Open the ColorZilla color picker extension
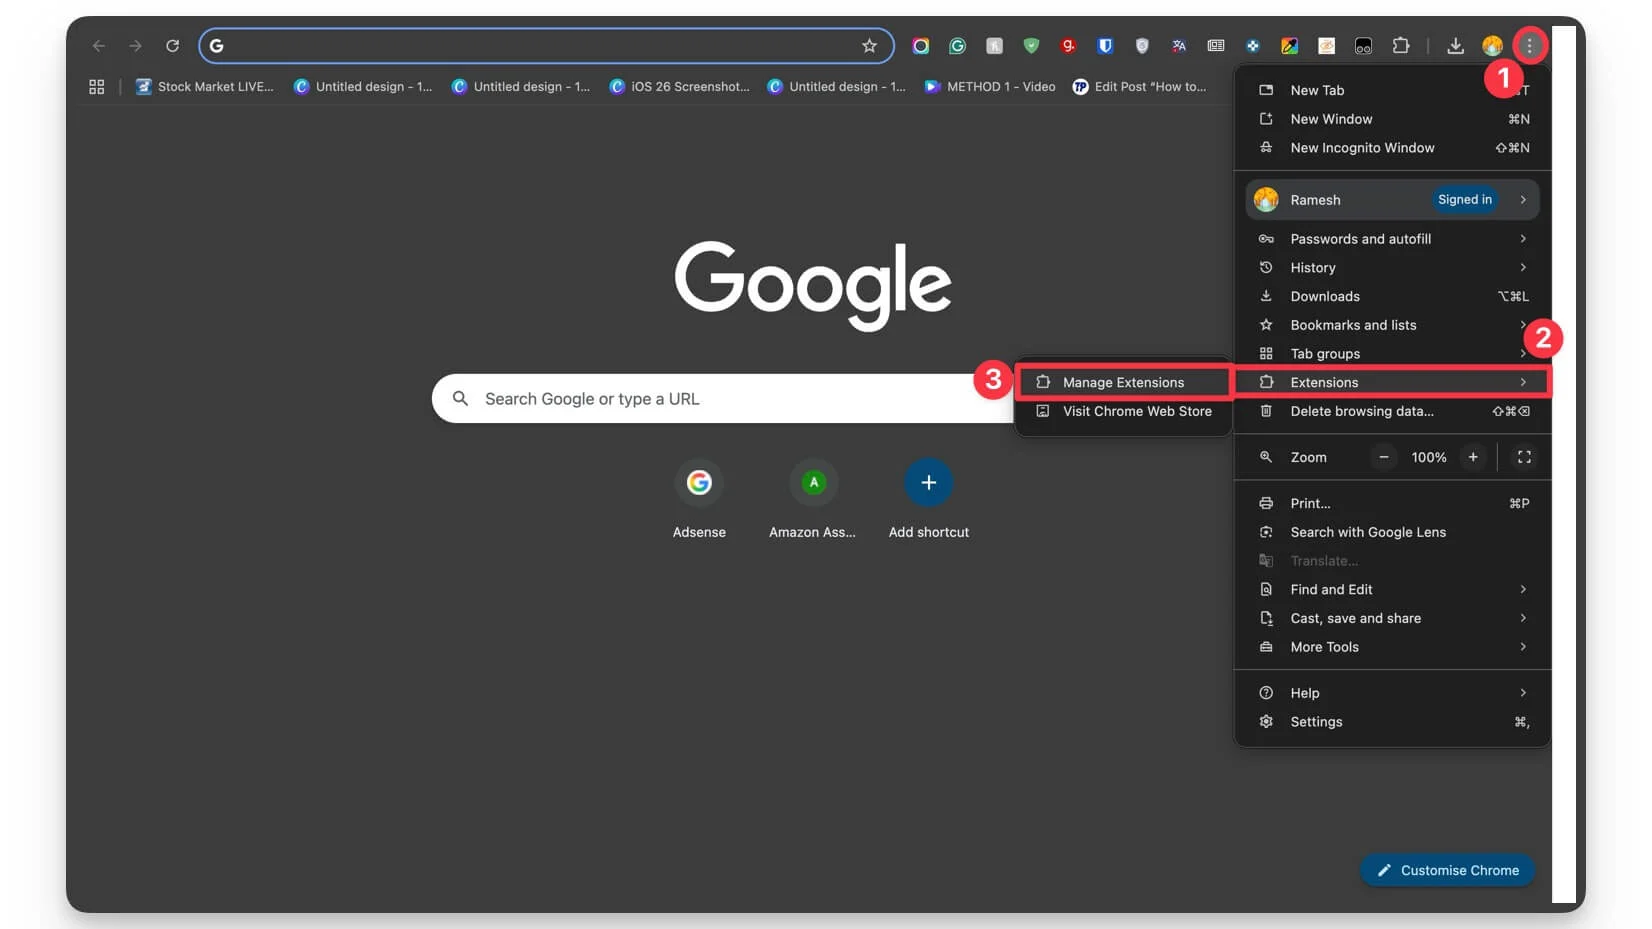The height and width of the screenshot is (929, 1652). click(1290, 46)
